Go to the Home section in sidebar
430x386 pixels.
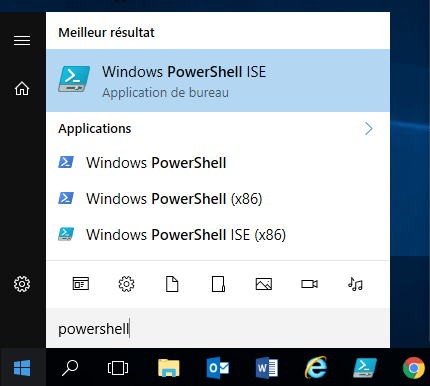[x=22, y=88]
